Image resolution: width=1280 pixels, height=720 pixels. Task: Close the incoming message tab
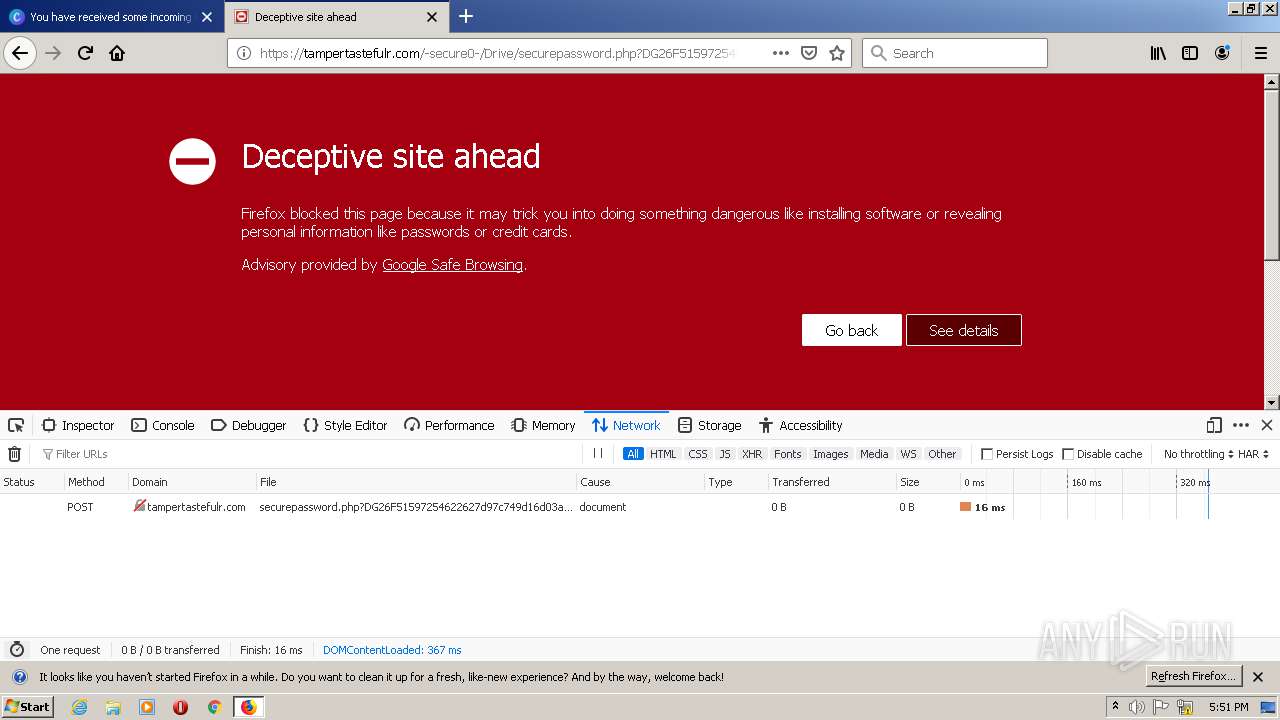[207, 17]
